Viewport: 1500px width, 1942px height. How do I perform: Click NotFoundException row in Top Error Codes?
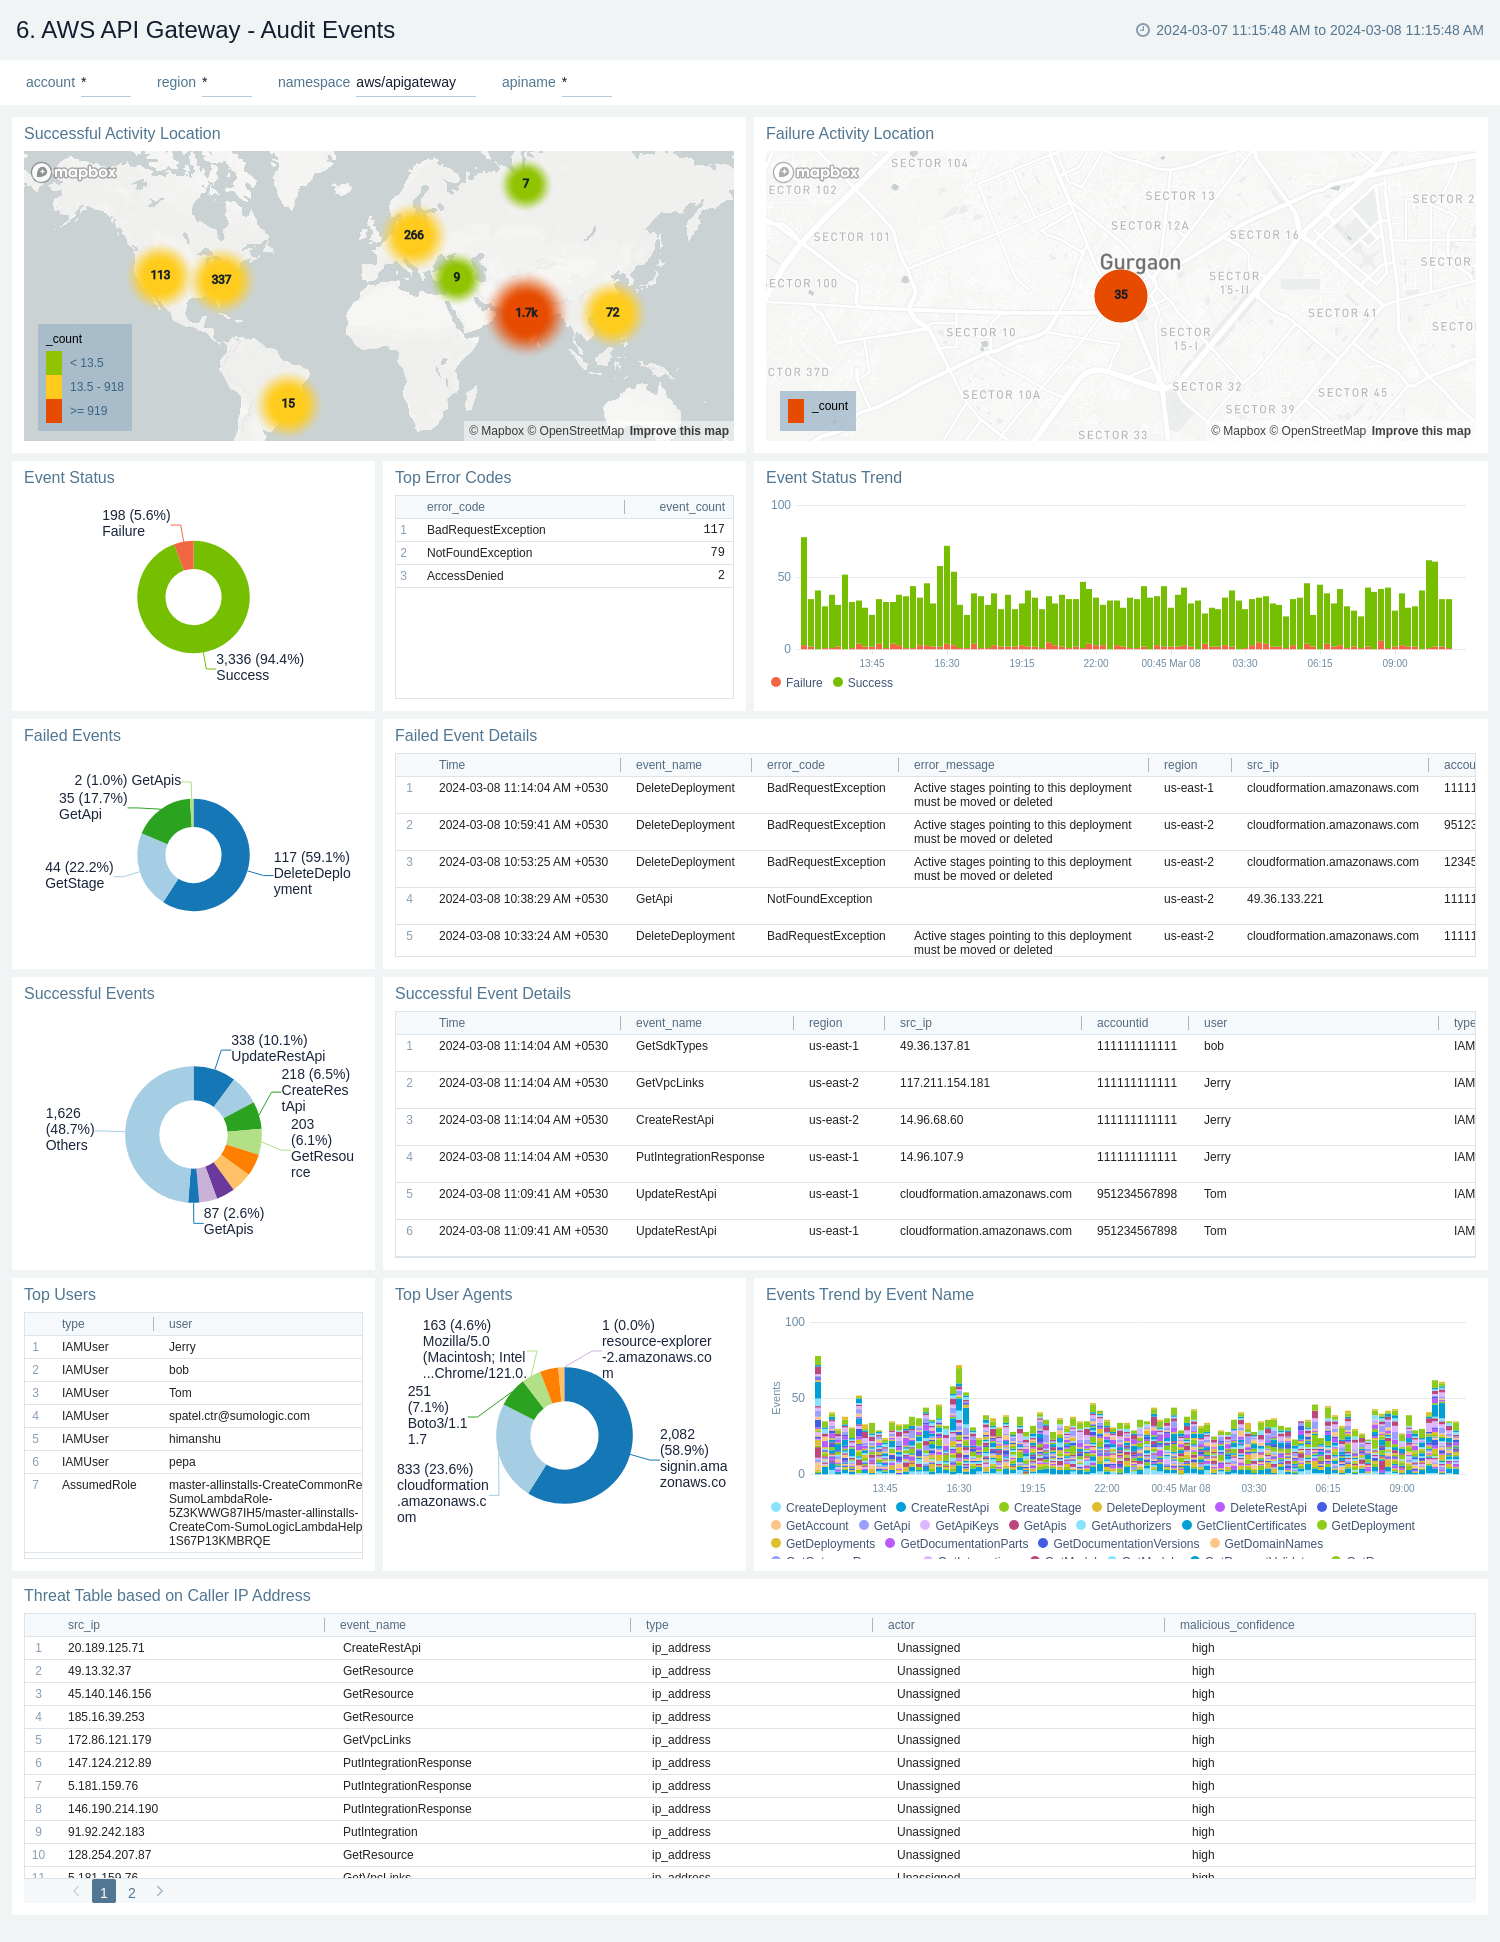tap(564, 553)
